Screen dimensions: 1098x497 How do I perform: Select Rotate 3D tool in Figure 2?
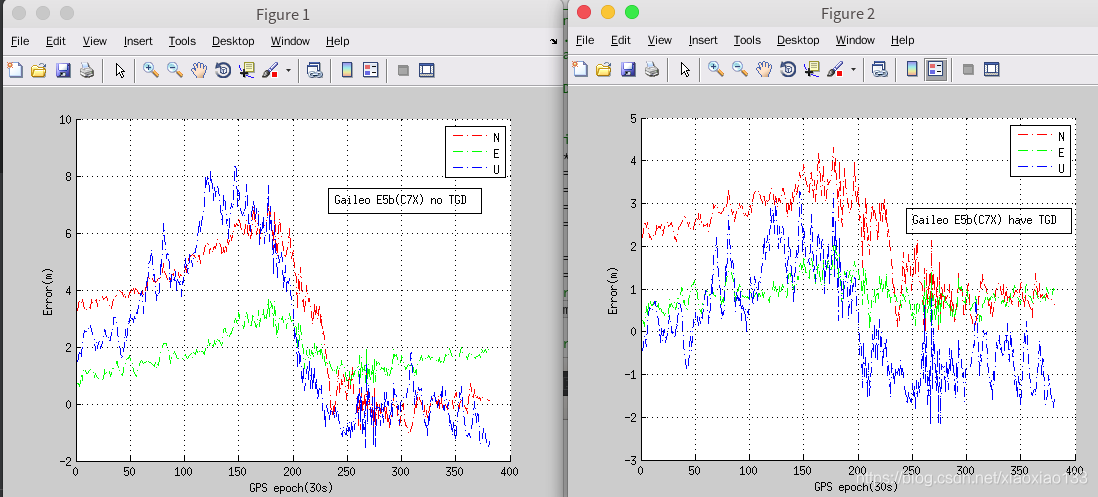click(x=788, y=69)
